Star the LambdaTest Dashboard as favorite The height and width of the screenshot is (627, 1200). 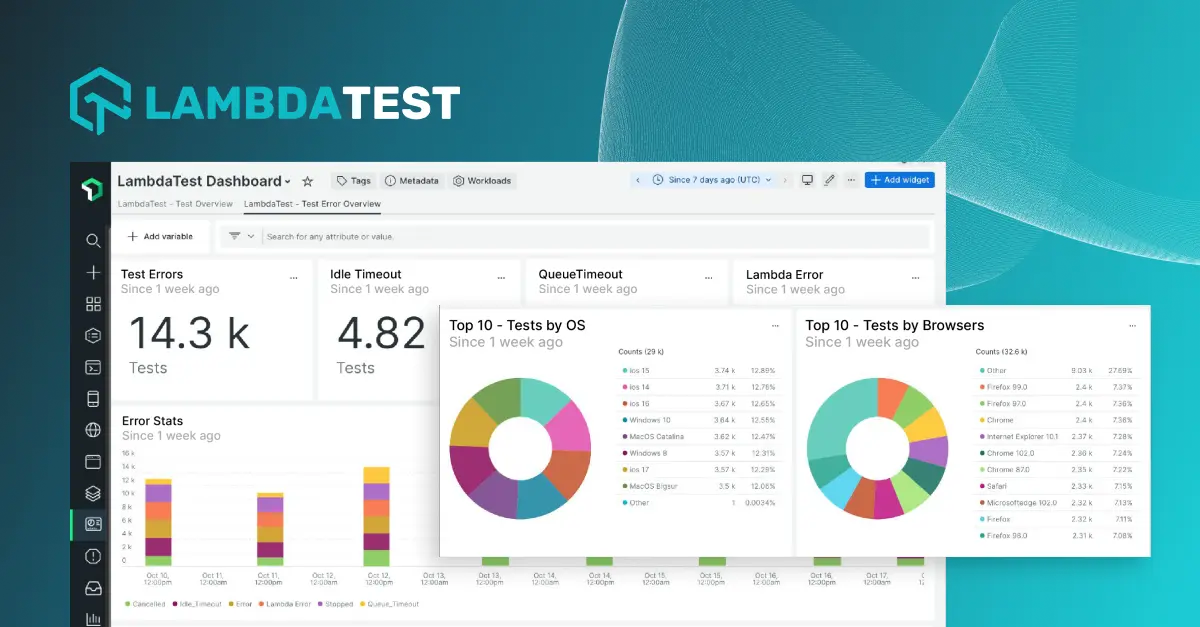[x=307, y=181]
